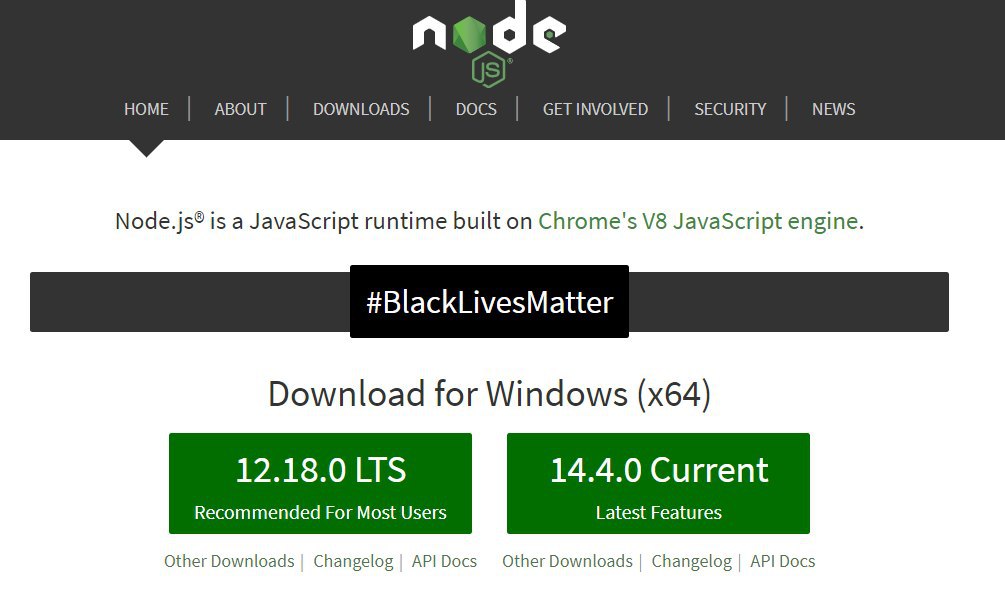Visit the GET INVOLVED page

(595, 109)
